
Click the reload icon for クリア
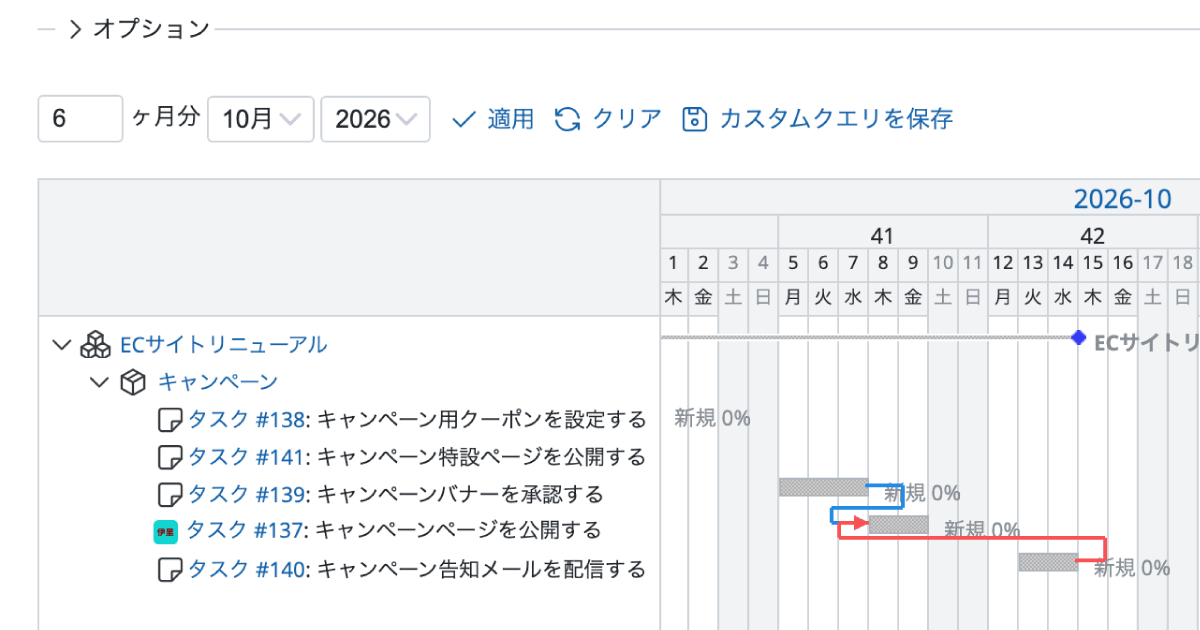[568, 120]
